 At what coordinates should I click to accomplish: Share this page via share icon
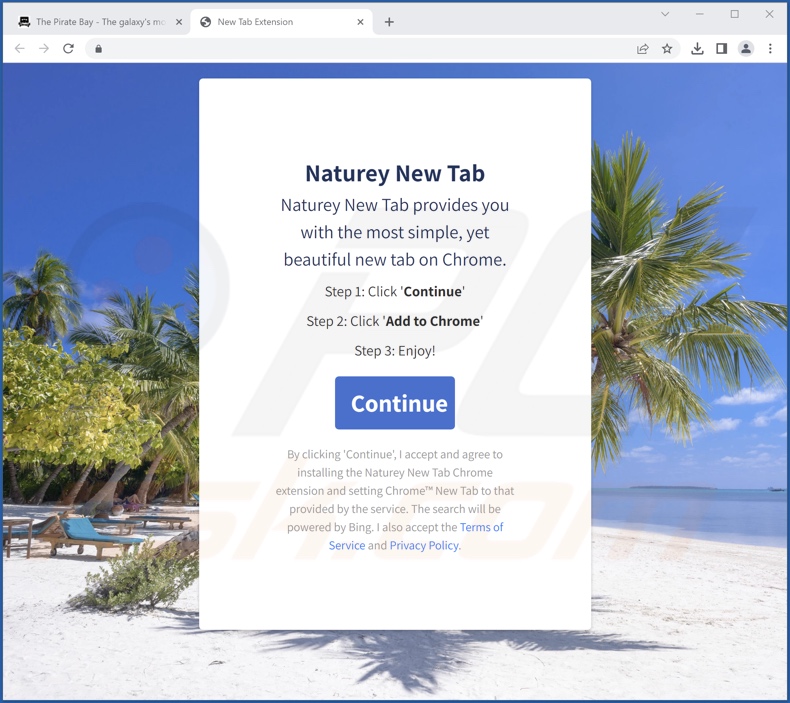point(642,49)
